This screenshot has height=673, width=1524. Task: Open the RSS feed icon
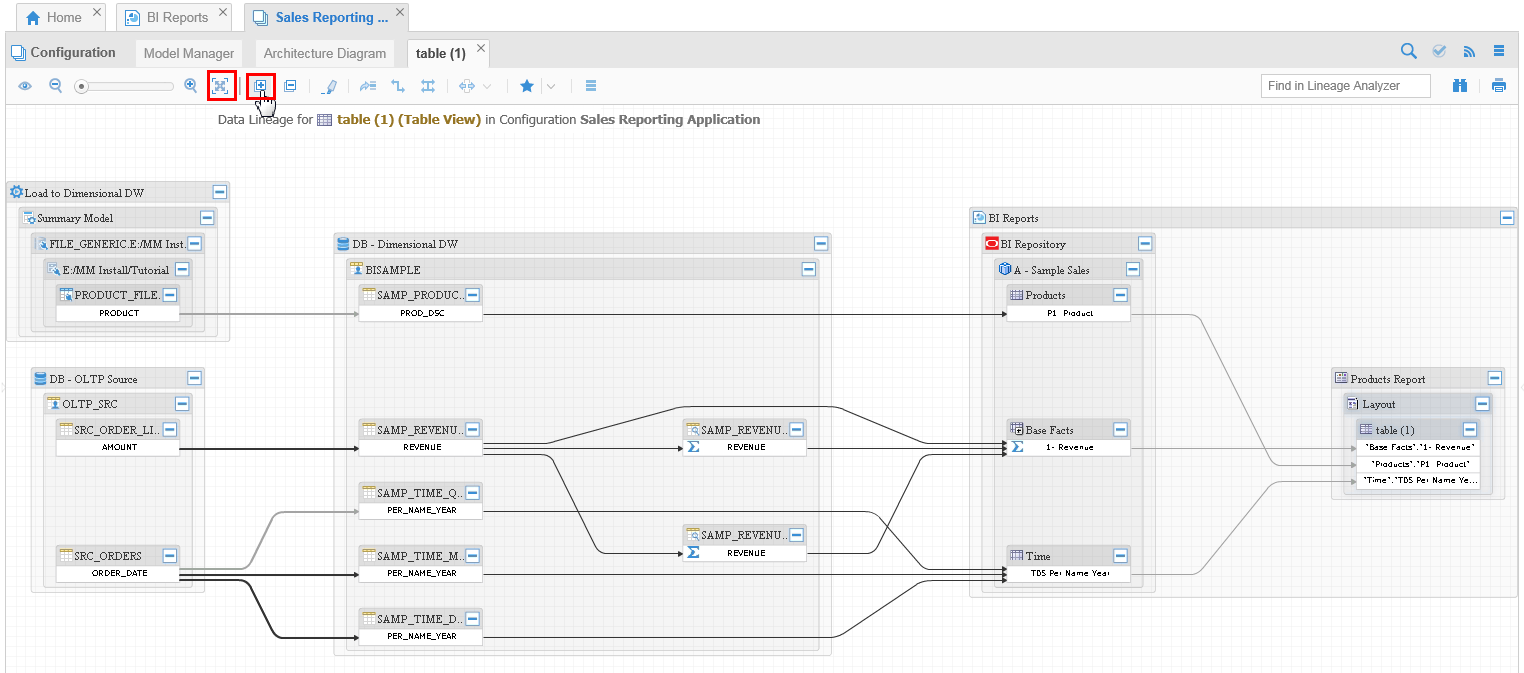[x=1469, y=50]
